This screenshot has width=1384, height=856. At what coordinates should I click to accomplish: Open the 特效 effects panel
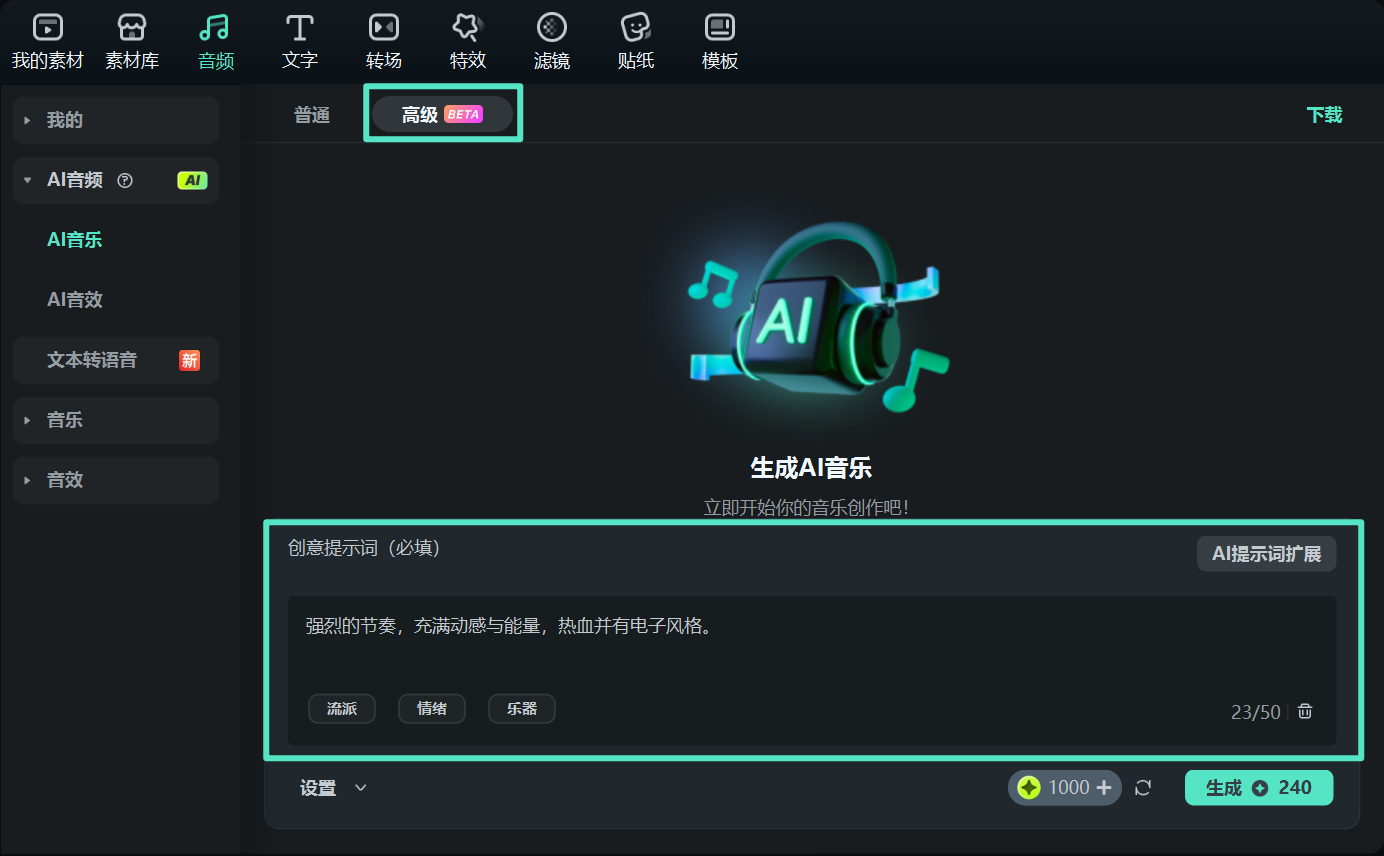point(467,40)
